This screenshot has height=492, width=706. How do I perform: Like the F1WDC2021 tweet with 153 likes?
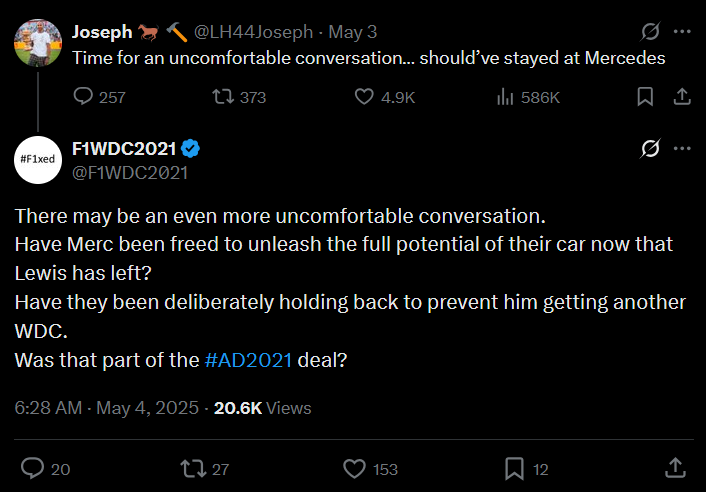(354, 468)
